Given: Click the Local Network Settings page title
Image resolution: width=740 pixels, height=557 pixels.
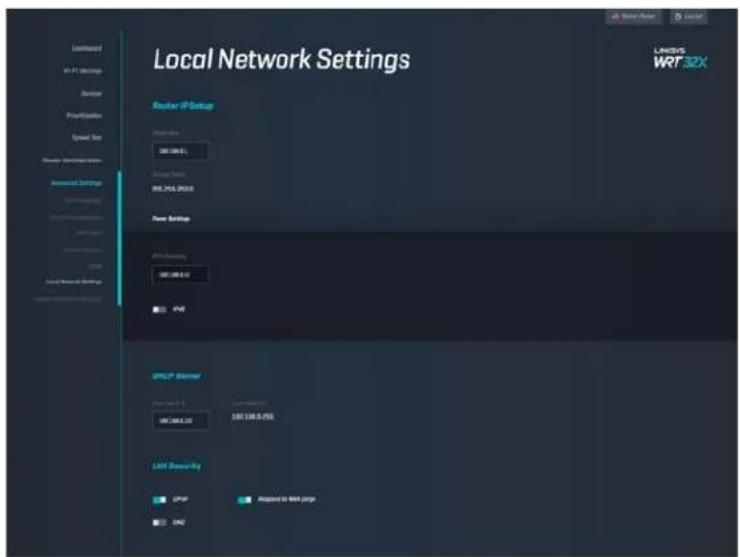Looking at the screenshot, I should coord(282,60).
